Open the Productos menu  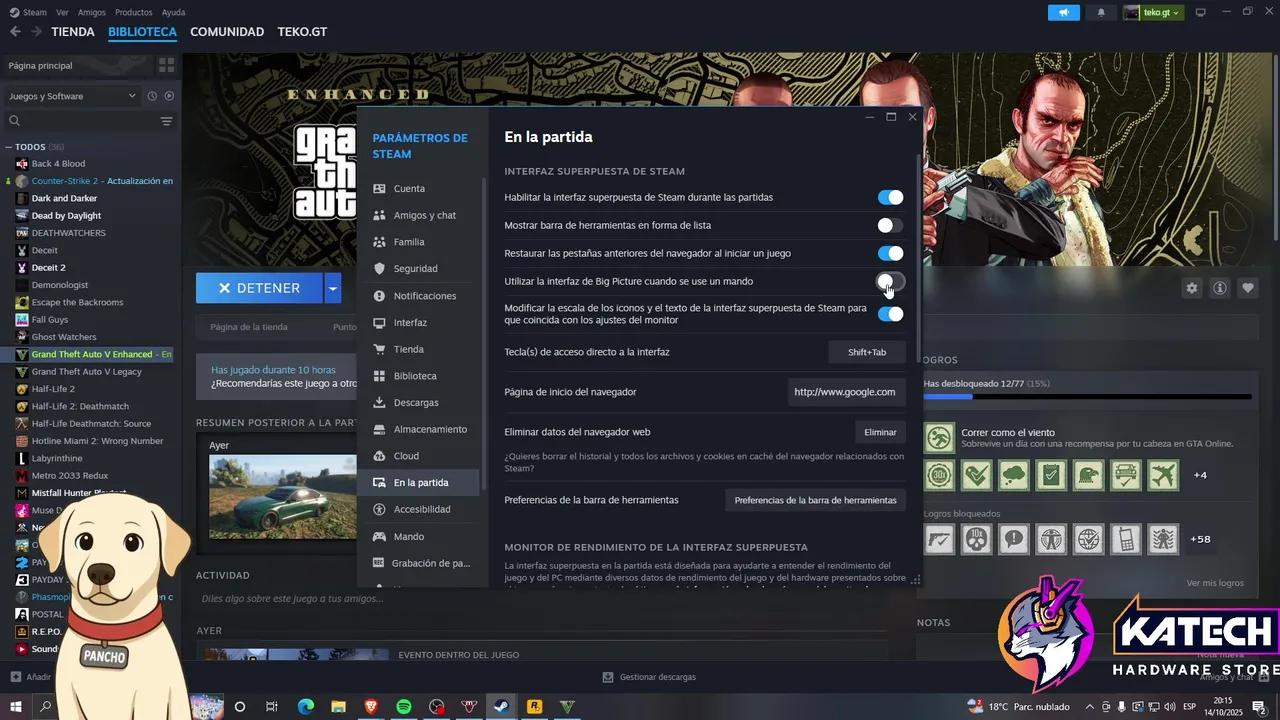pos(134,12)
